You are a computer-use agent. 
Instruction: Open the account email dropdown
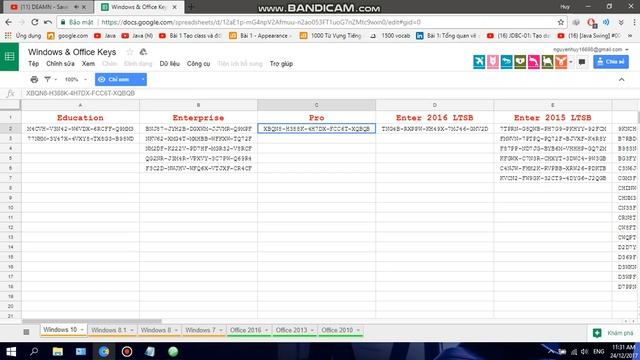(x=627, y=49)
